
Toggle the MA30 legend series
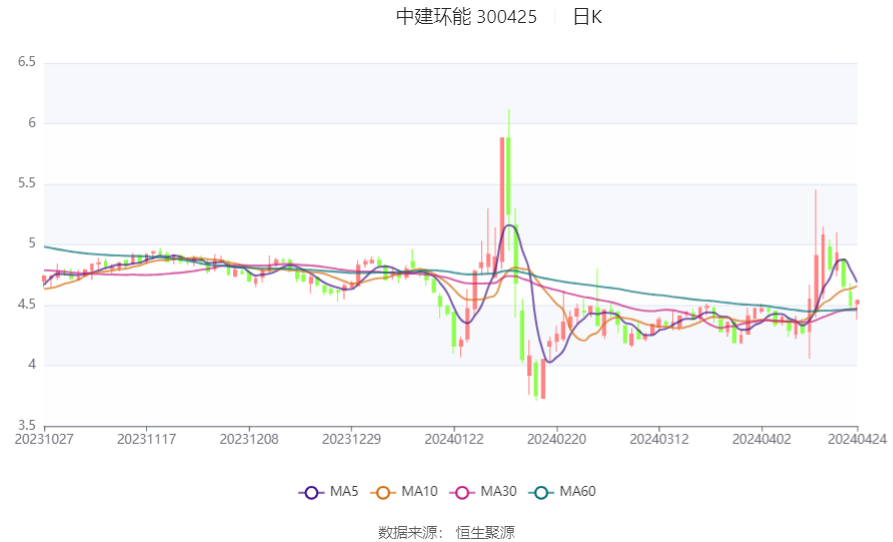click(x=483, y=492)
